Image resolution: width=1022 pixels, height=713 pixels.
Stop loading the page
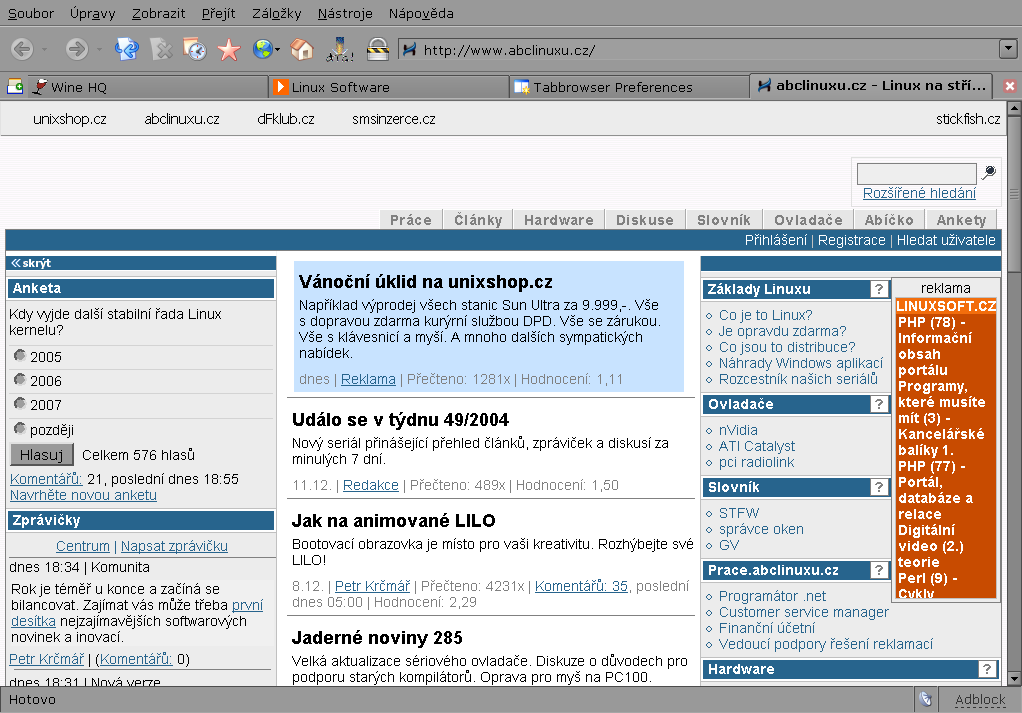(x=160, y=50)
